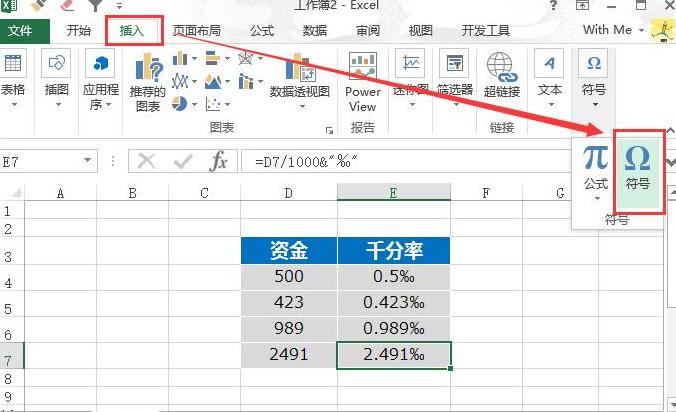Collapse the ribbon with the arrow
The image size is (676, 412).
point(670,130)
